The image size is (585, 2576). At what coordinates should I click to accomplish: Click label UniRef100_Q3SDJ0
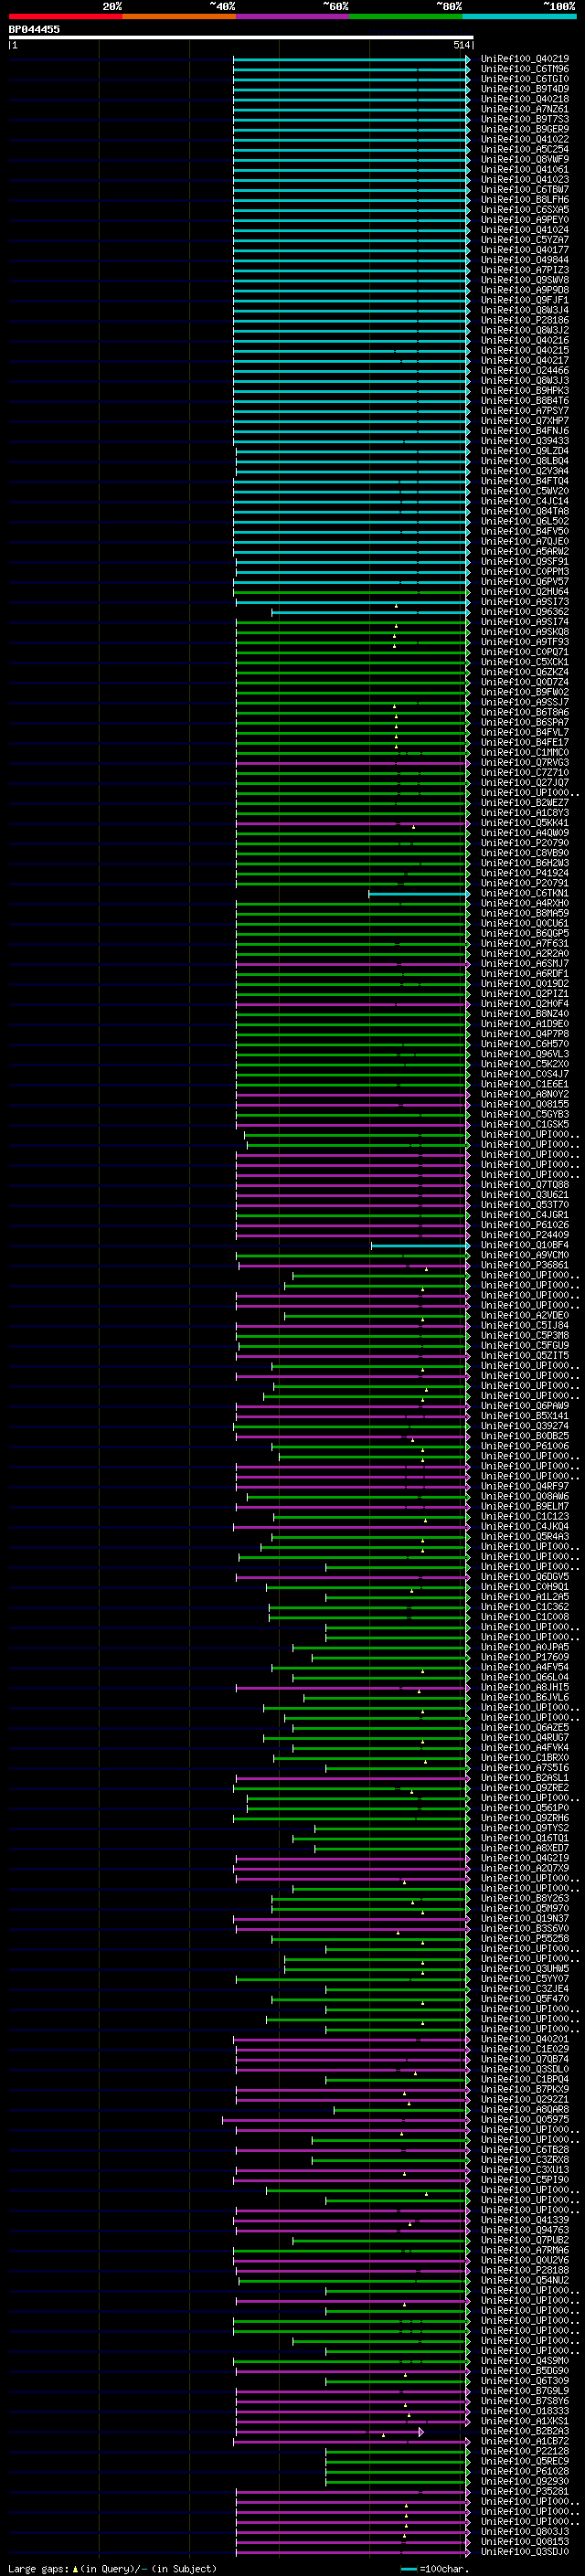pos(525,2551)
